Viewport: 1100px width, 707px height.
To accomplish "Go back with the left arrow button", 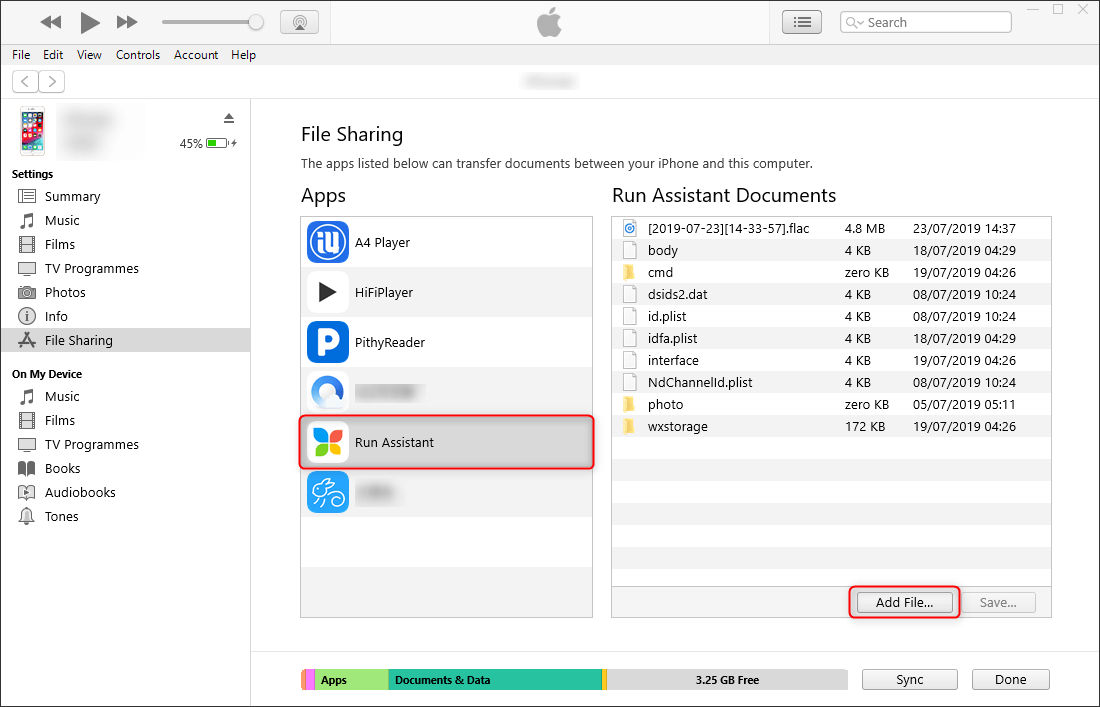I will pyautogui.click(x=25, y=81).
